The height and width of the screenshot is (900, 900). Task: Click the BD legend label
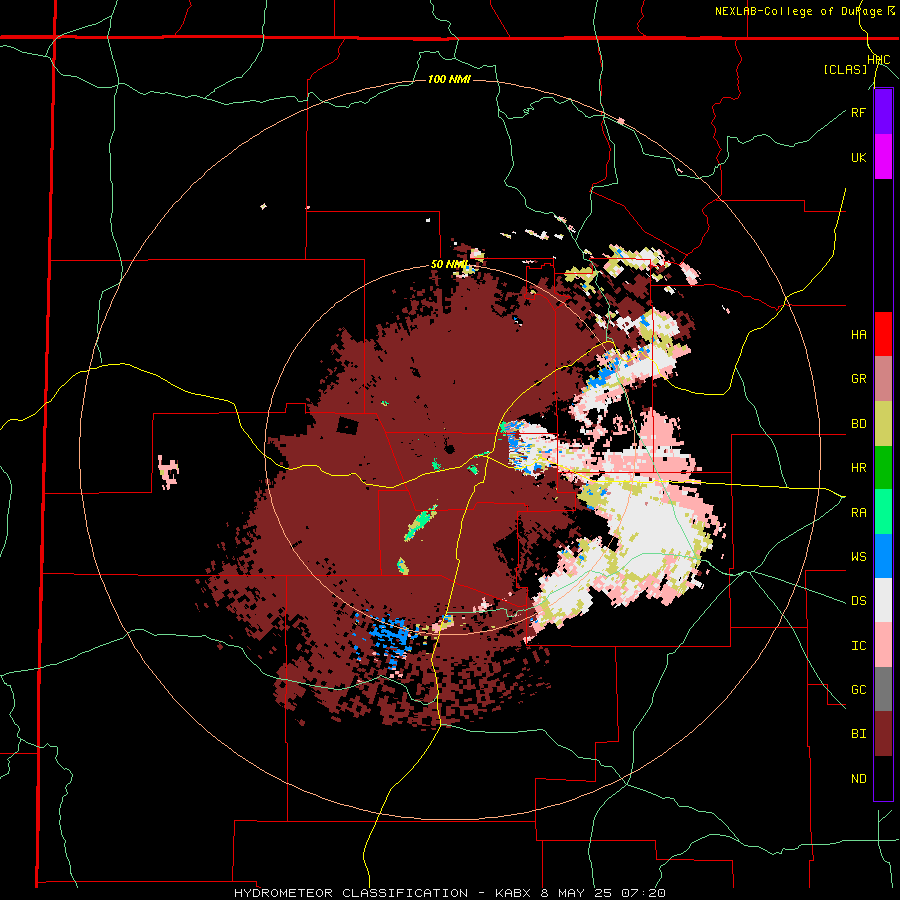(858, 424)
